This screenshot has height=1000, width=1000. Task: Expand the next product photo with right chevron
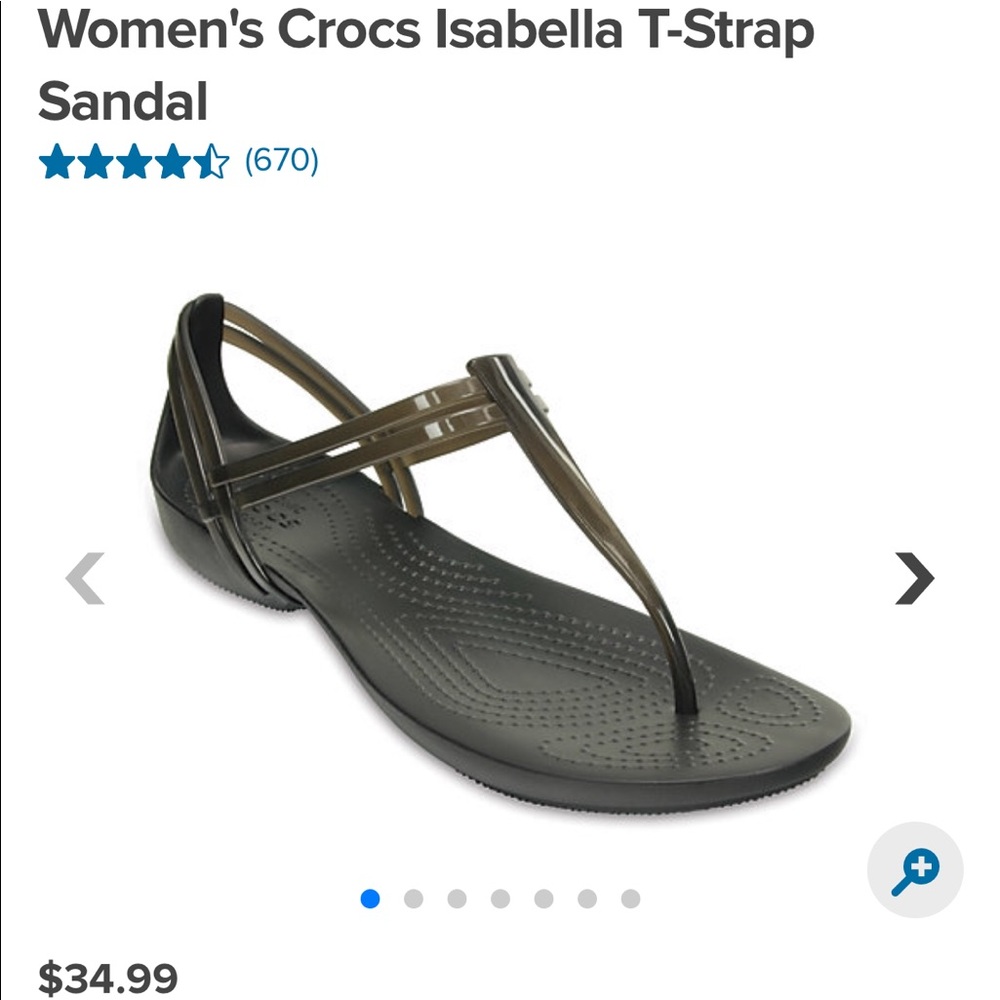[913, 578]
